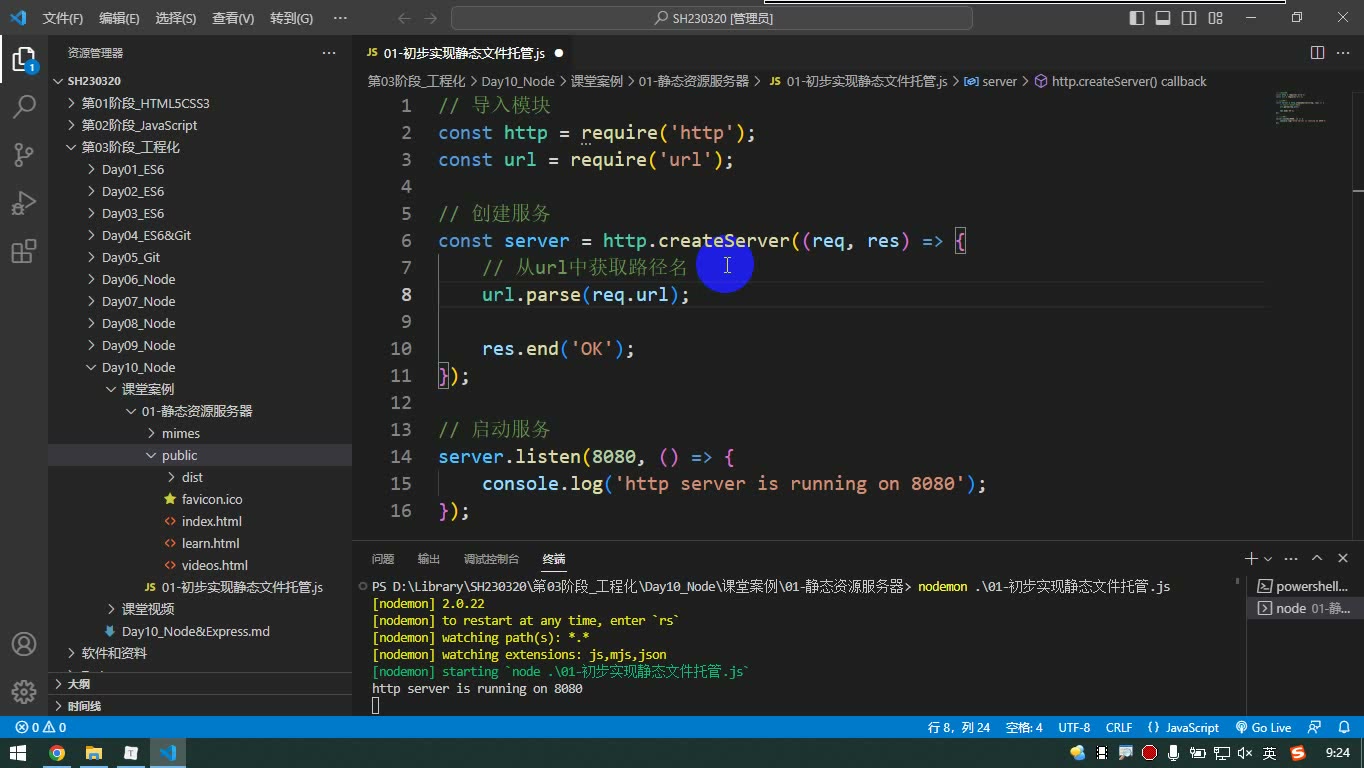This screenshot has height=768, width=1364.
Task: Toggle the primary side bar visibility
Action: [x=1137, y=18]
